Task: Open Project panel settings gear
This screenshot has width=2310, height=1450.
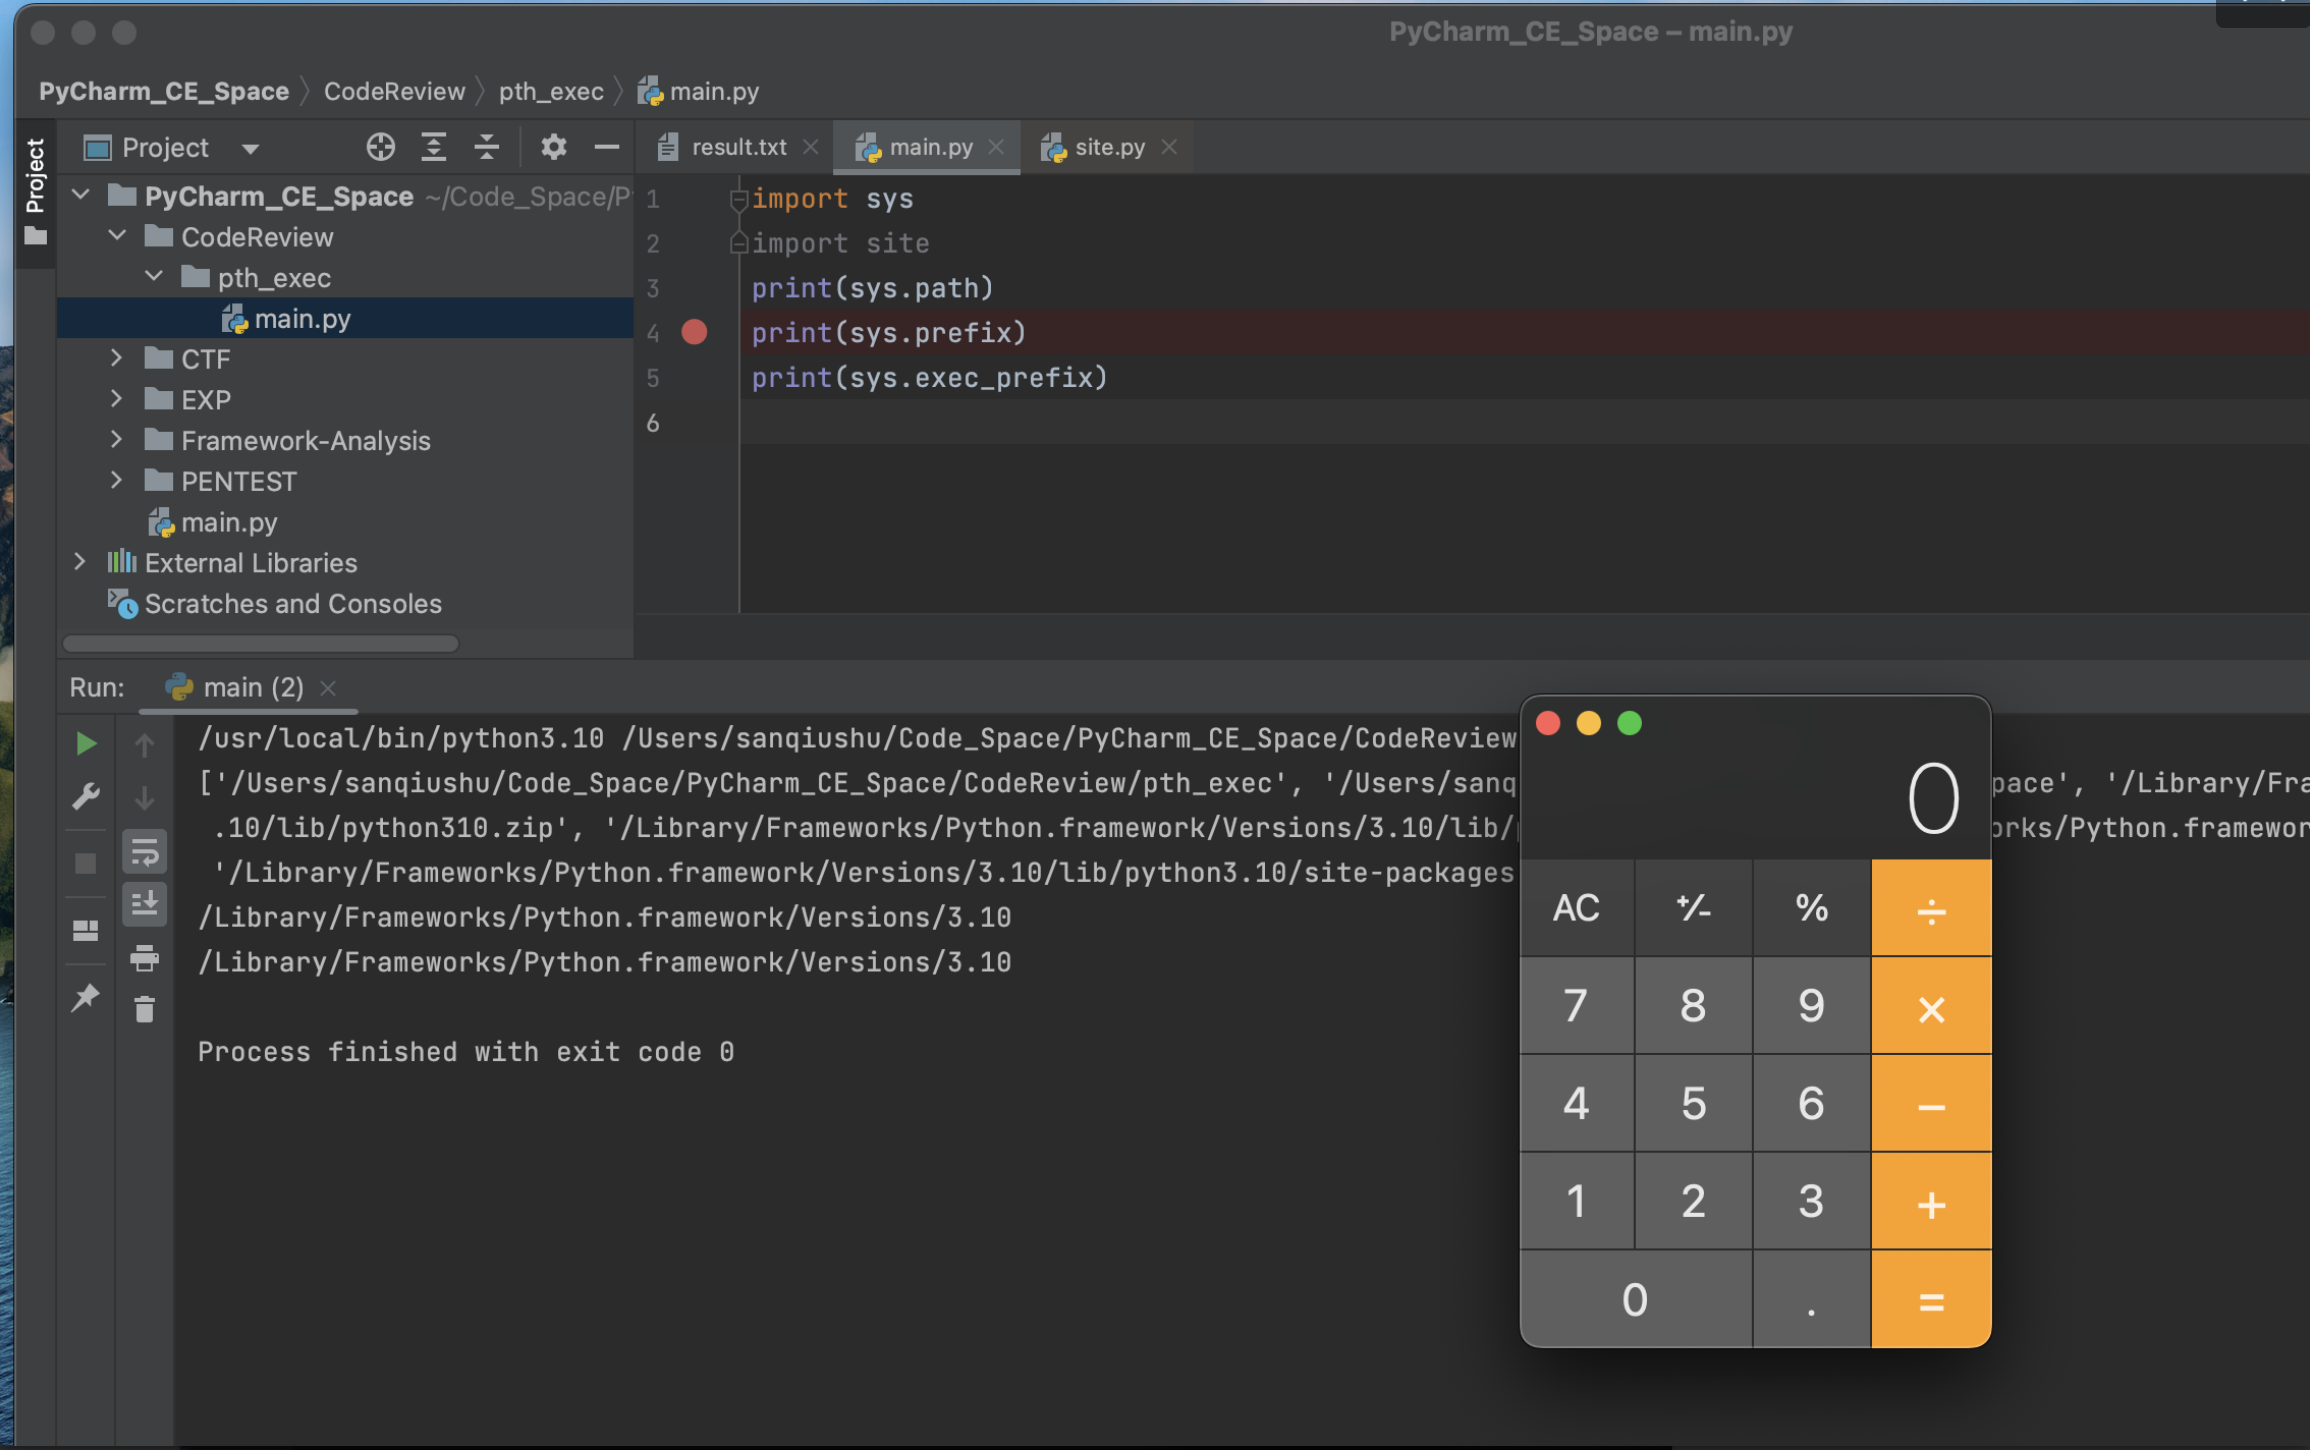Action: coord(553,147)
